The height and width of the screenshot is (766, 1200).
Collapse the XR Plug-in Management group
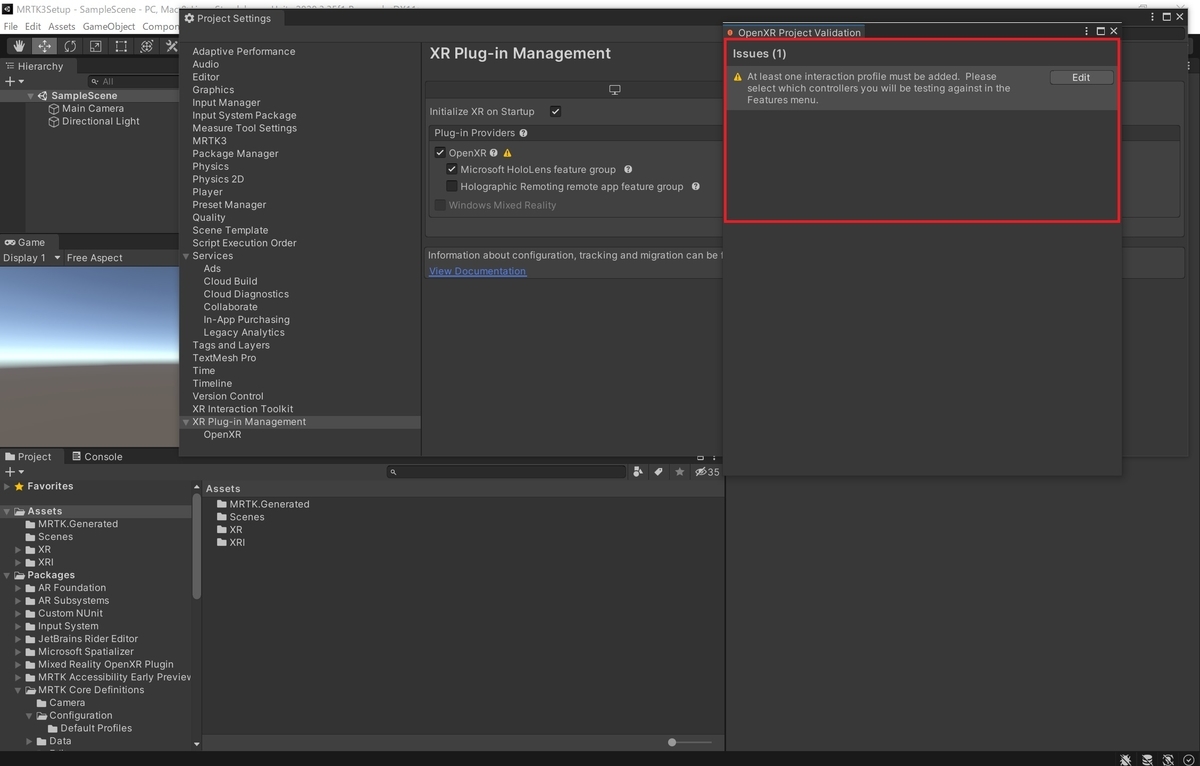(x=186, y=422)
